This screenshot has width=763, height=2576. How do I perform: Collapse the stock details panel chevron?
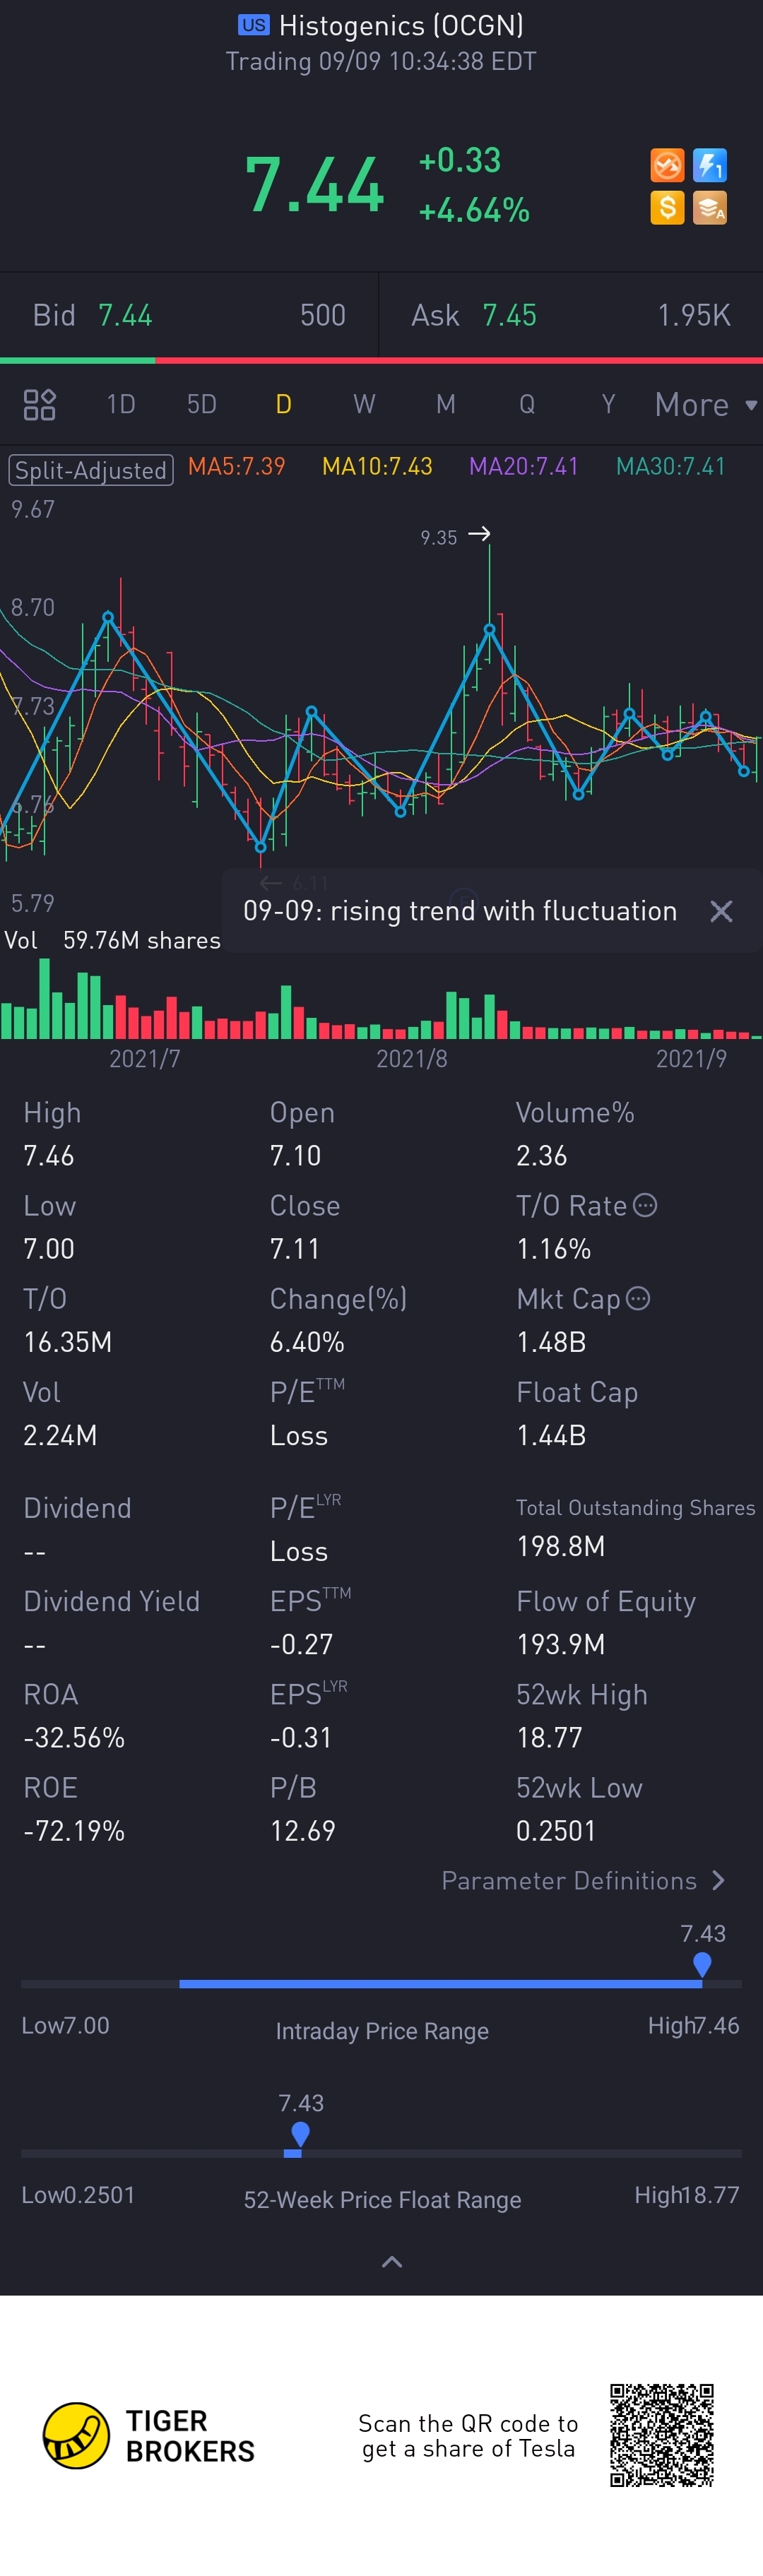tap(392, 2262)
